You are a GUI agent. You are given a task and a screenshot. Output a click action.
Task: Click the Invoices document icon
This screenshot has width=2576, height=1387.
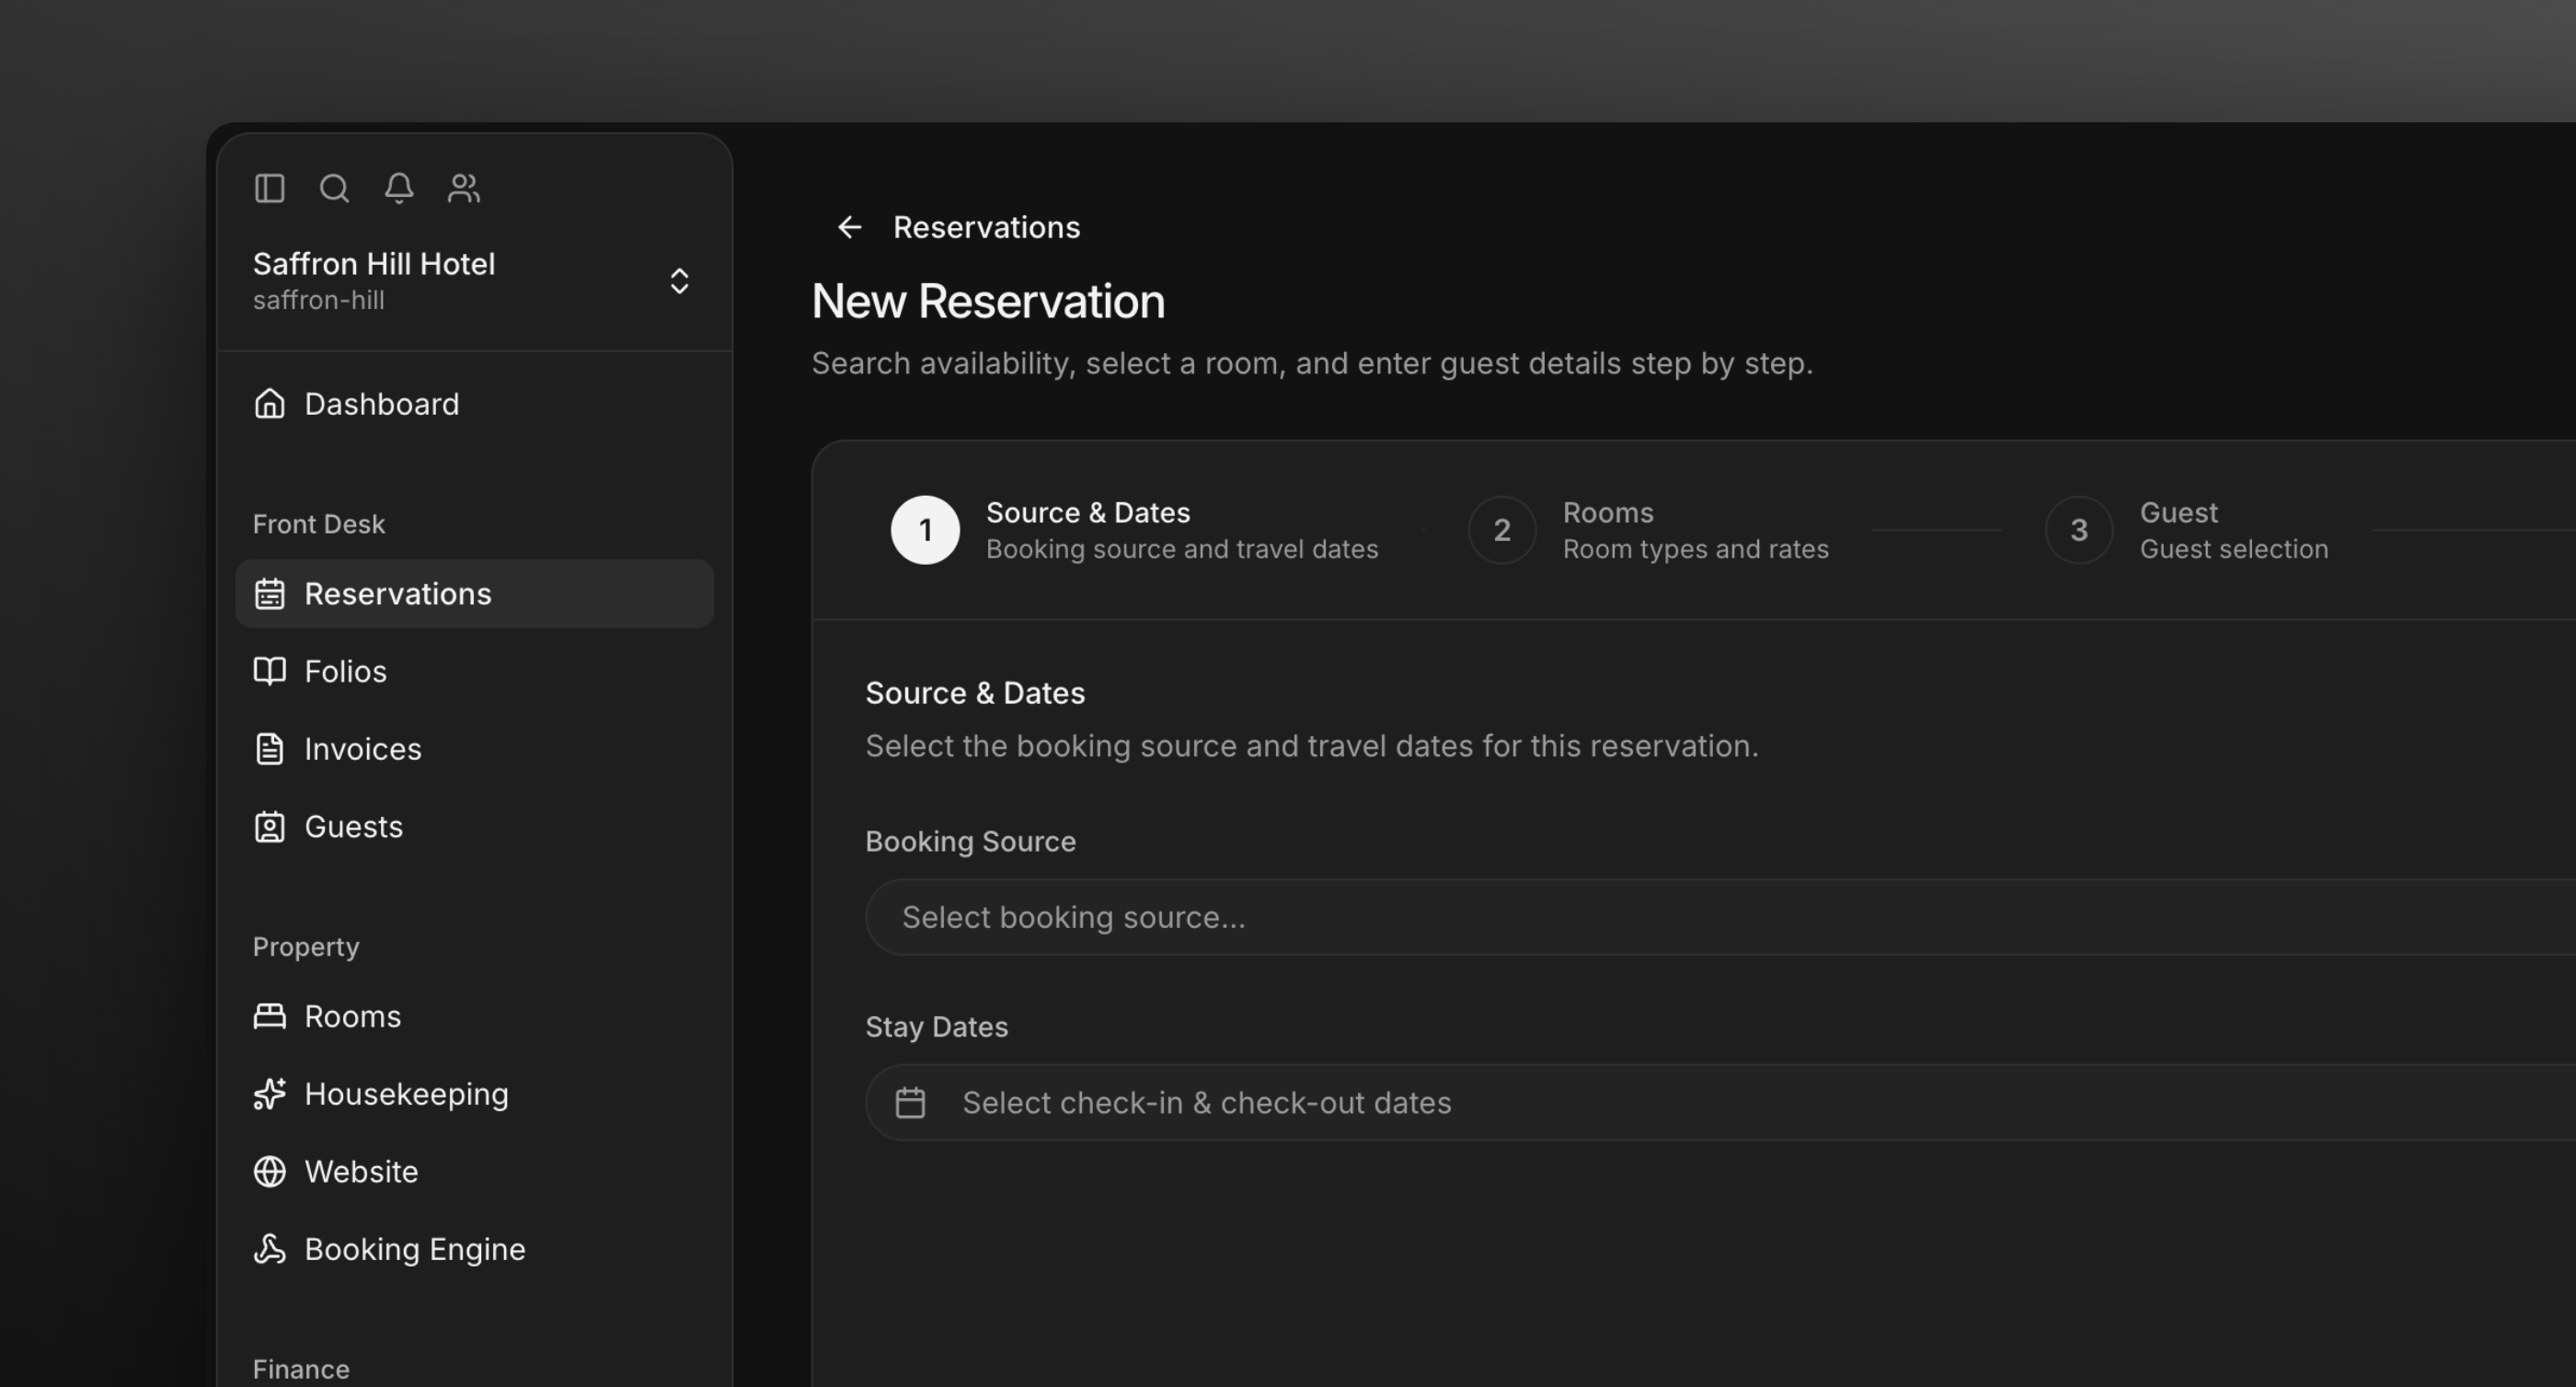(269, 749)
